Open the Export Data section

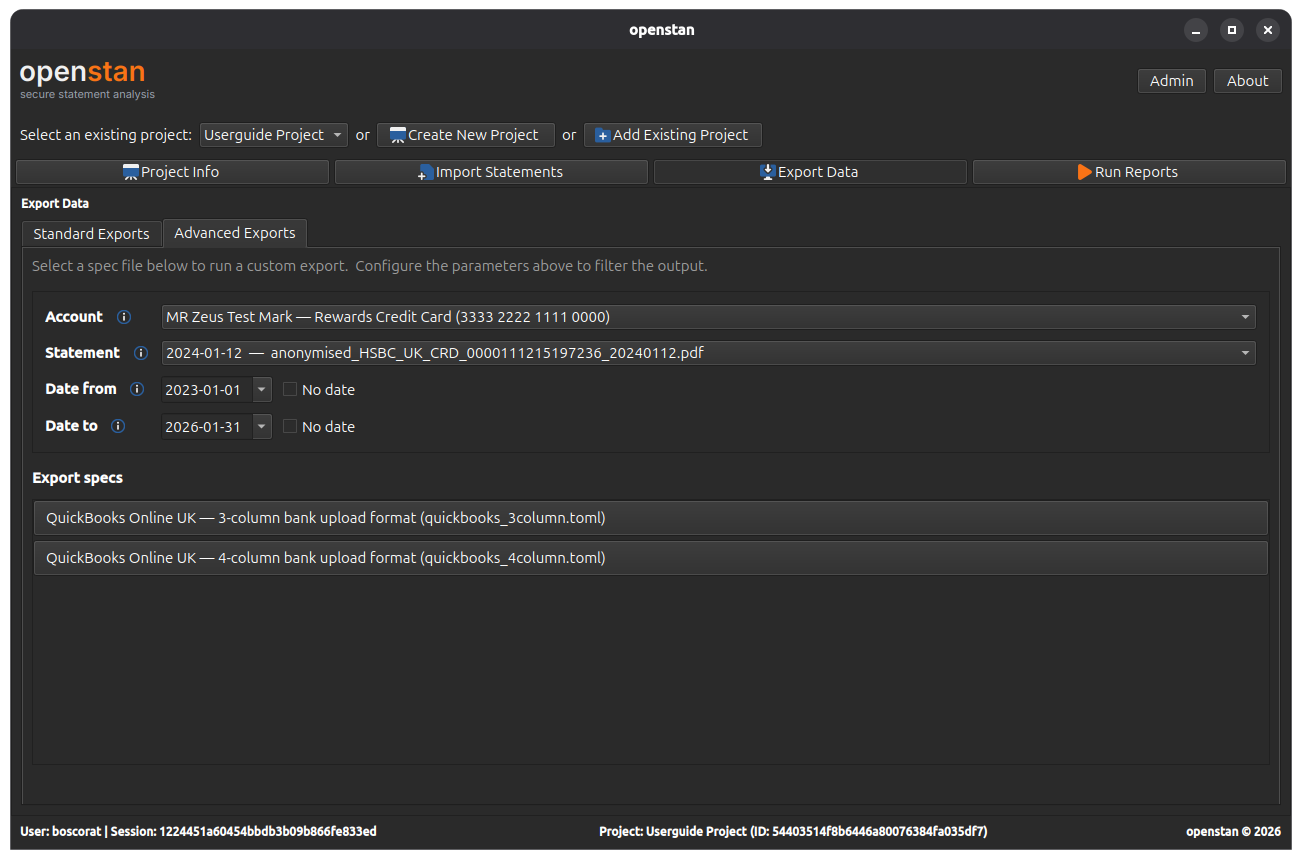coord(810,172)
